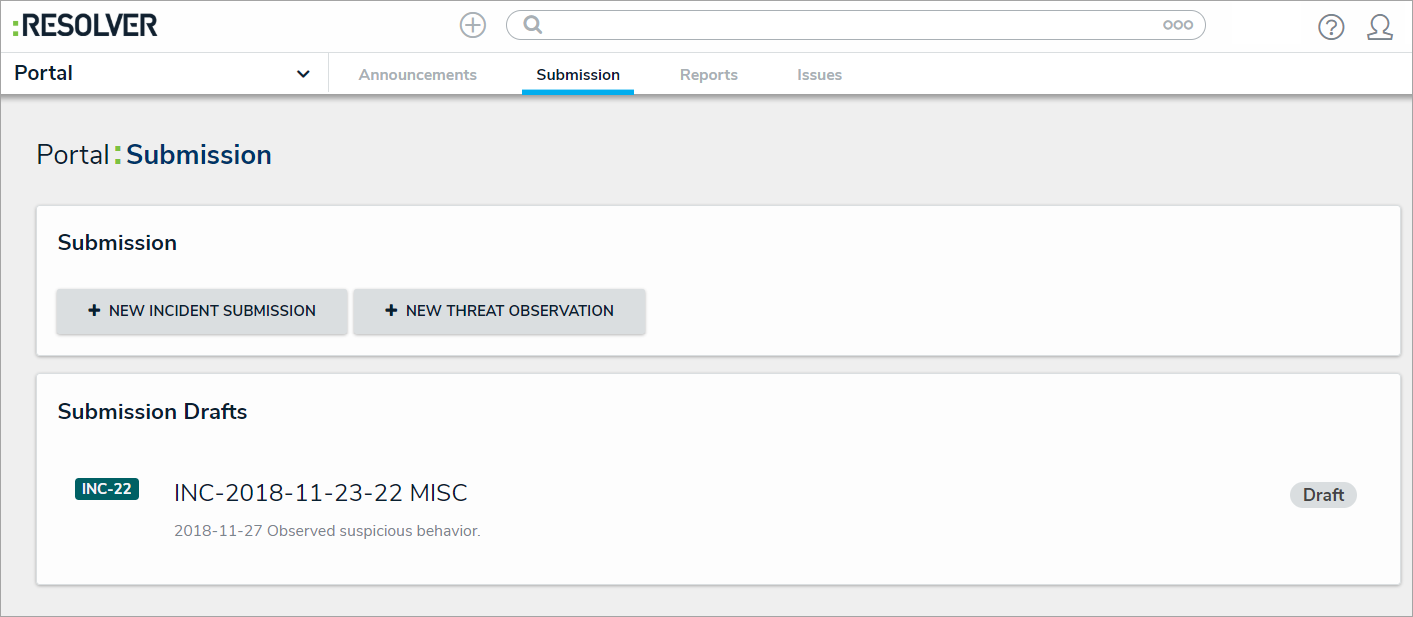Viewport: 1413px width, 617px height.
Task: Click the 'Portal : Submission' page title
Action: pos(154,155)
